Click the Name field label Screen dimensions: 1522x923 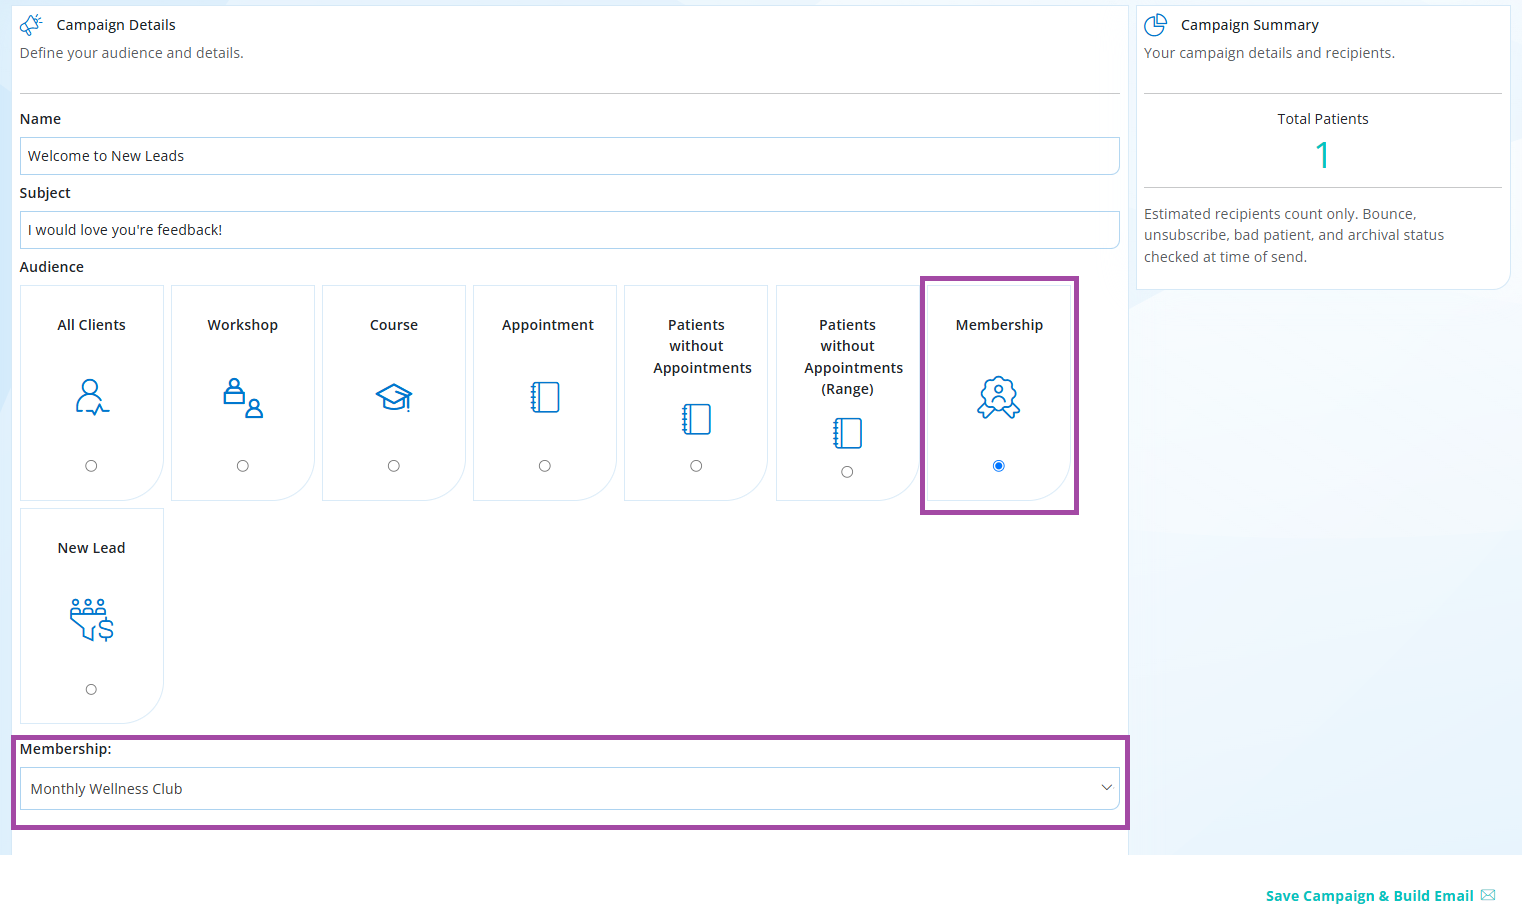click(x=40, y=119)
